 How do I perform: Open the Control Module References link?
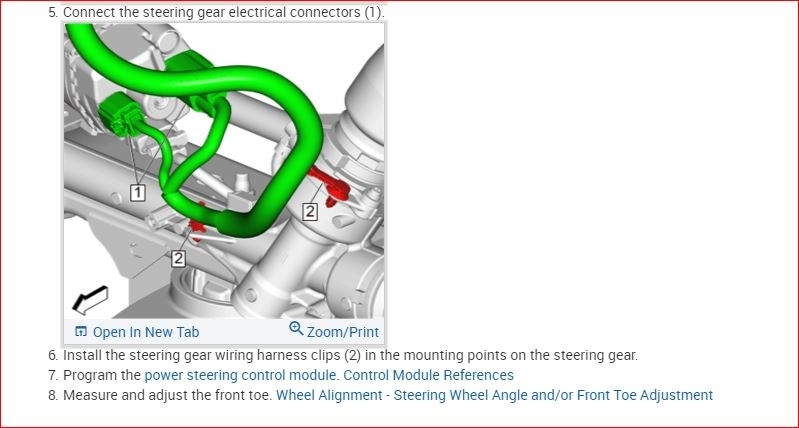[x=429, y=376]
